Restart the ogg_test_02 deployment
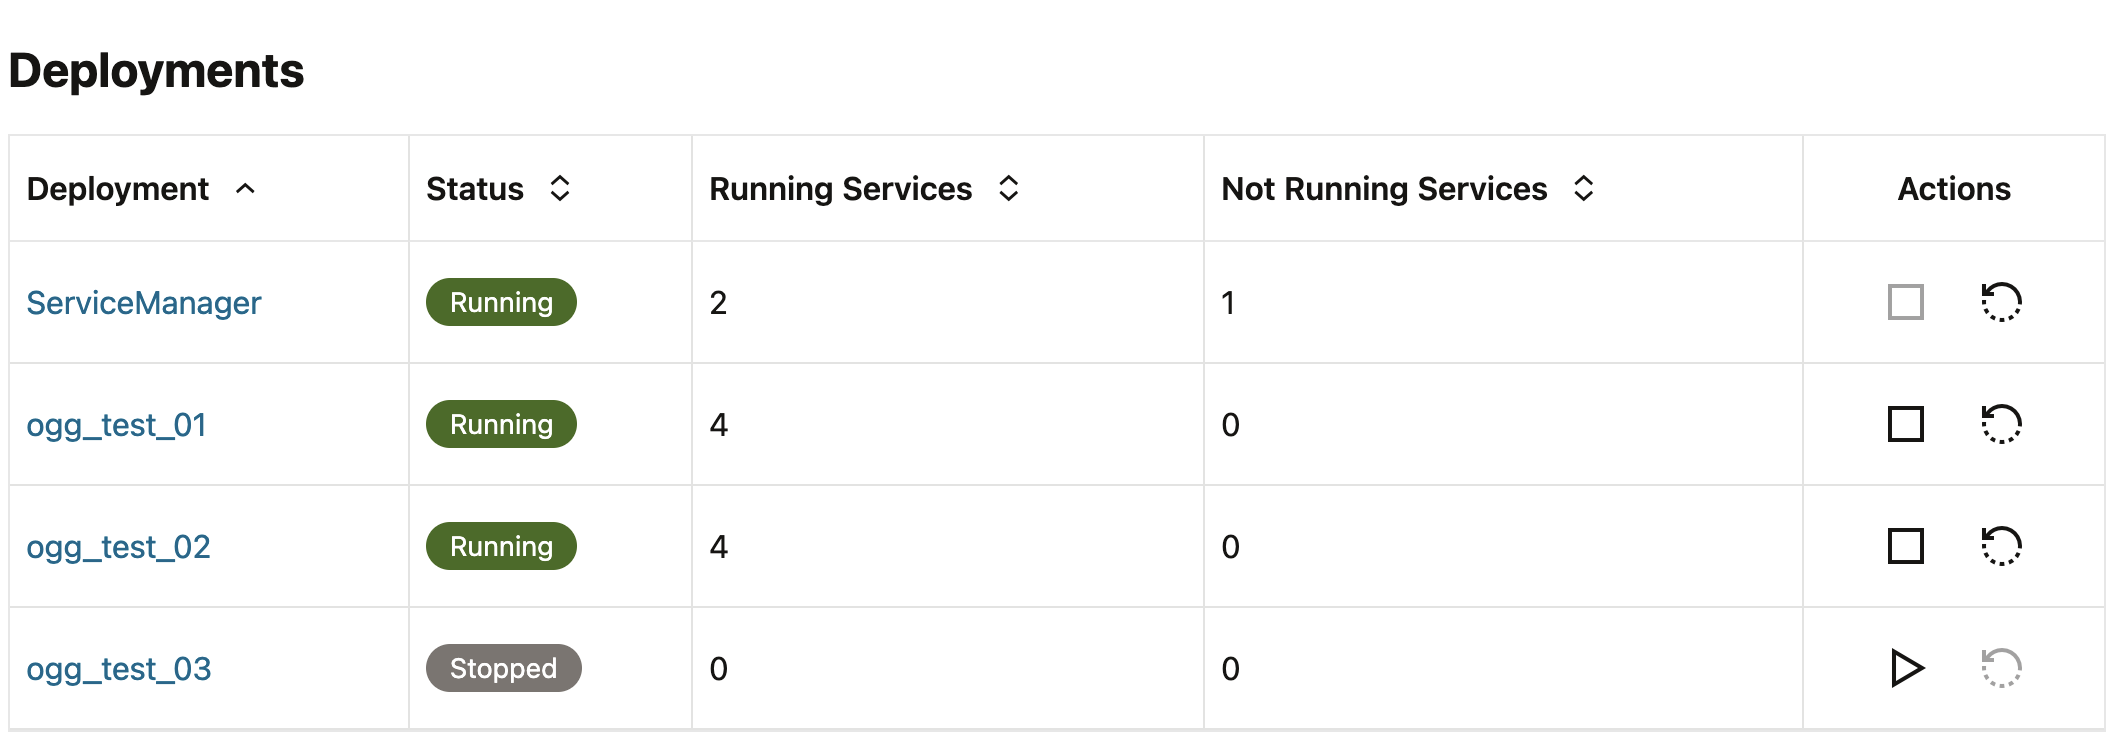This screenshot has height=742, width=2118. click(x=2001, y=546)
